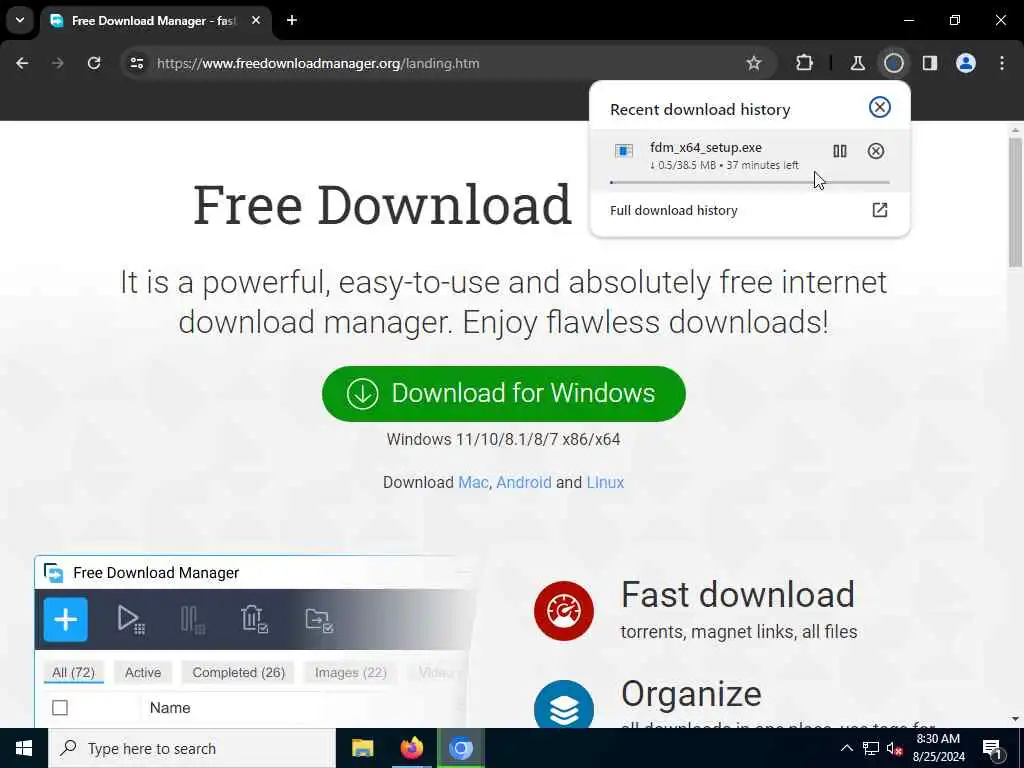The image size is (1024, 768).
Task: Click fdm_x64_setup.exe file icon
Action: click(624, 152)
